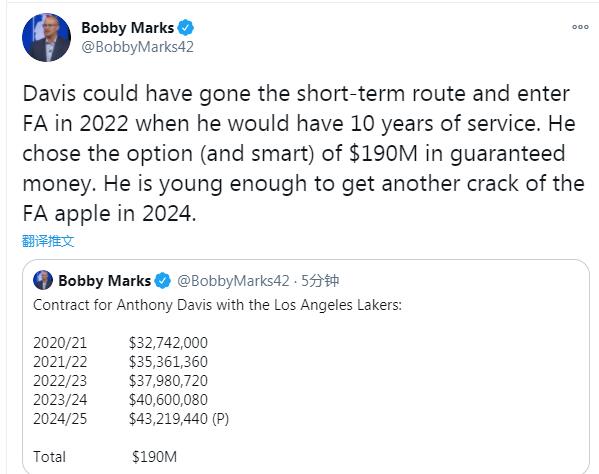Click the 2022/23 $37,980,720 salary line
Viewport: 599px width, 474px height.
click(120, 381)
